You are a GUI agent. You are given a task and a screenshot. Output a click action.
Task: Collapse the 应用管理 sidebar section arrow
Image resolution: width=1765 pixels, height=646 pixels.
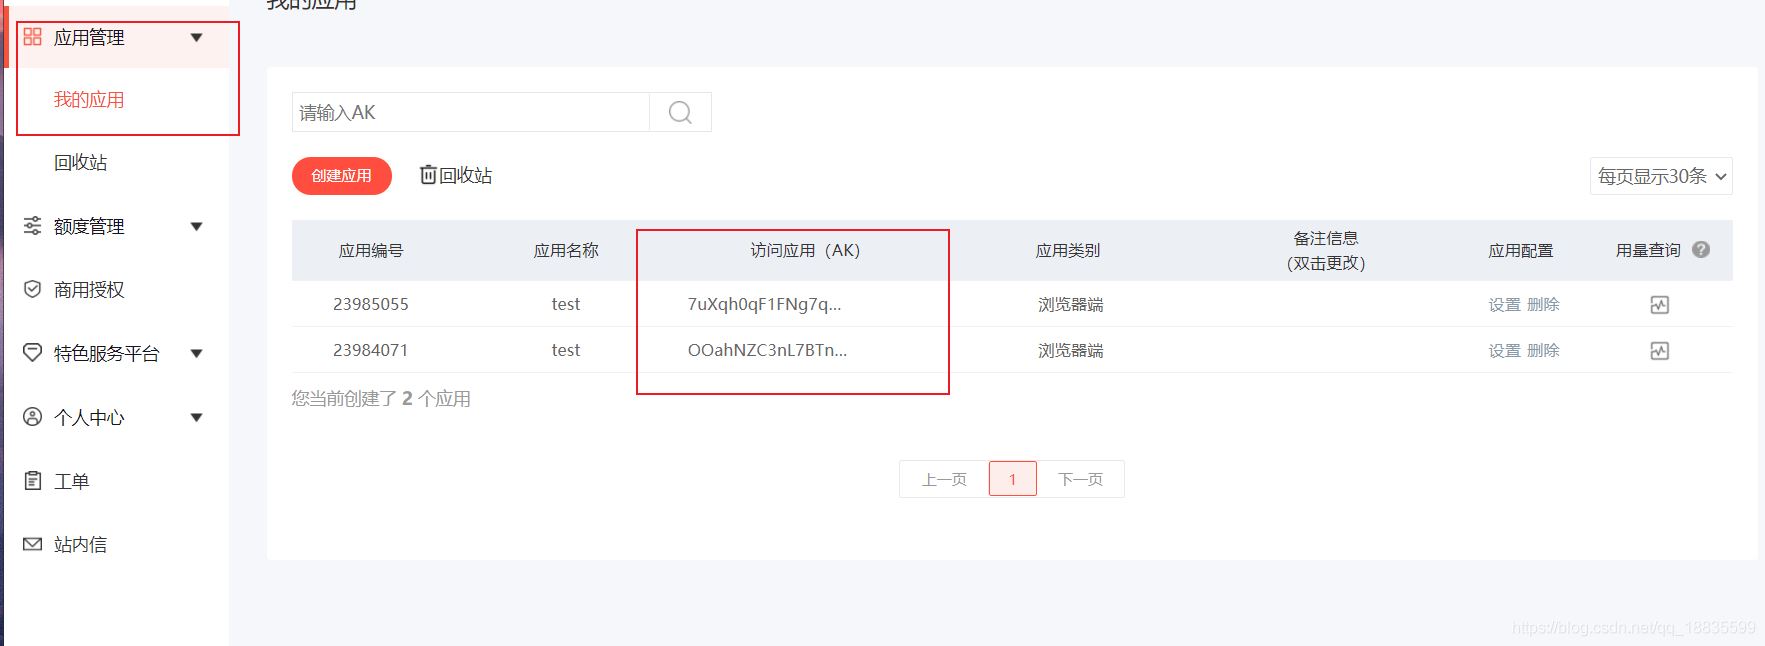point(196,38)
